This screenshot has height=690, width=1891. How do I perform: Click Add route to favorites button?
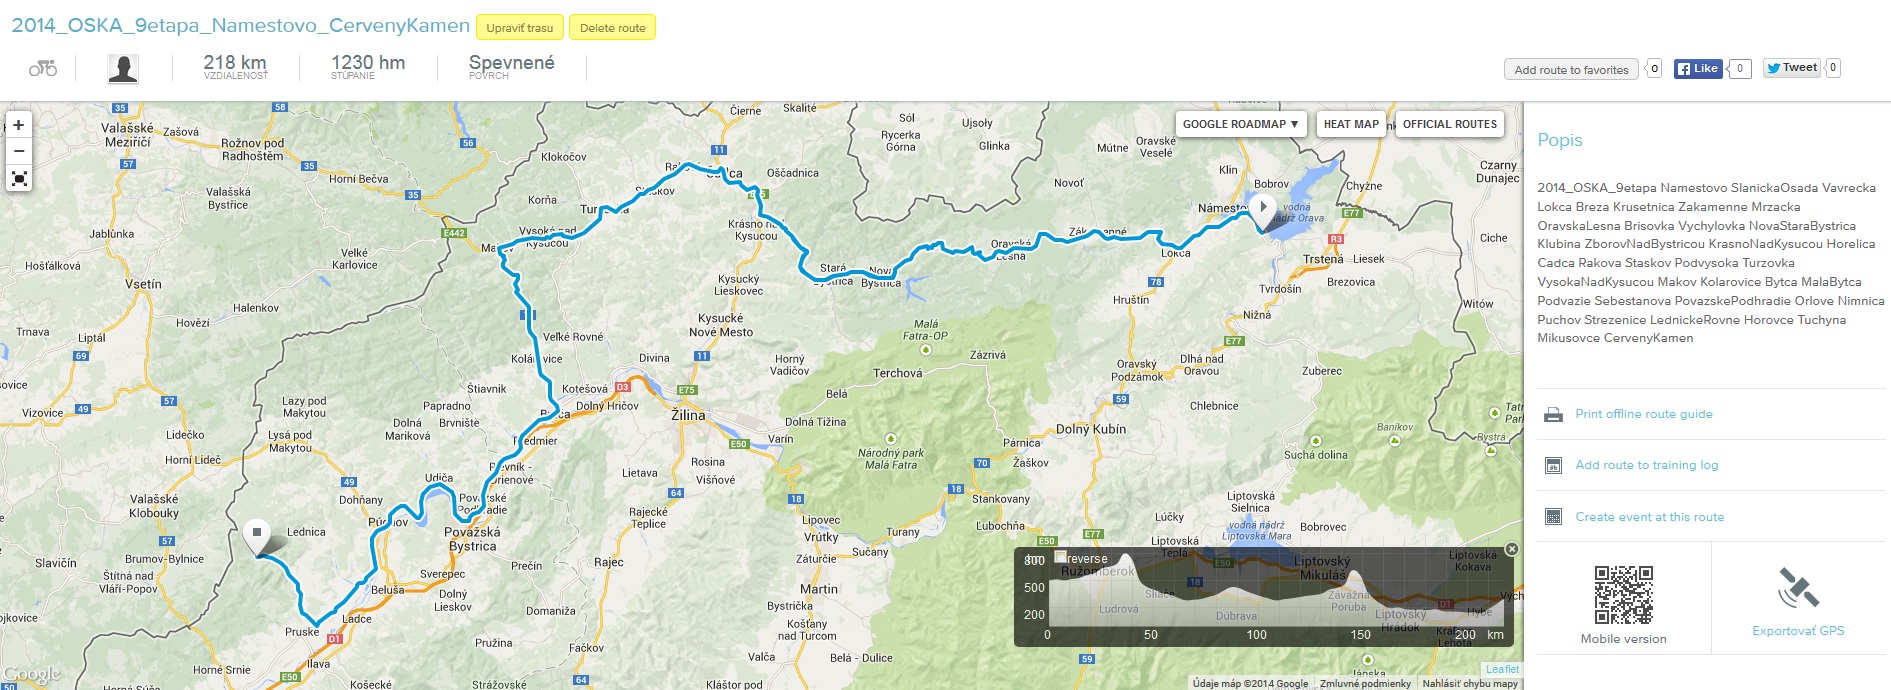(1571, 69)
